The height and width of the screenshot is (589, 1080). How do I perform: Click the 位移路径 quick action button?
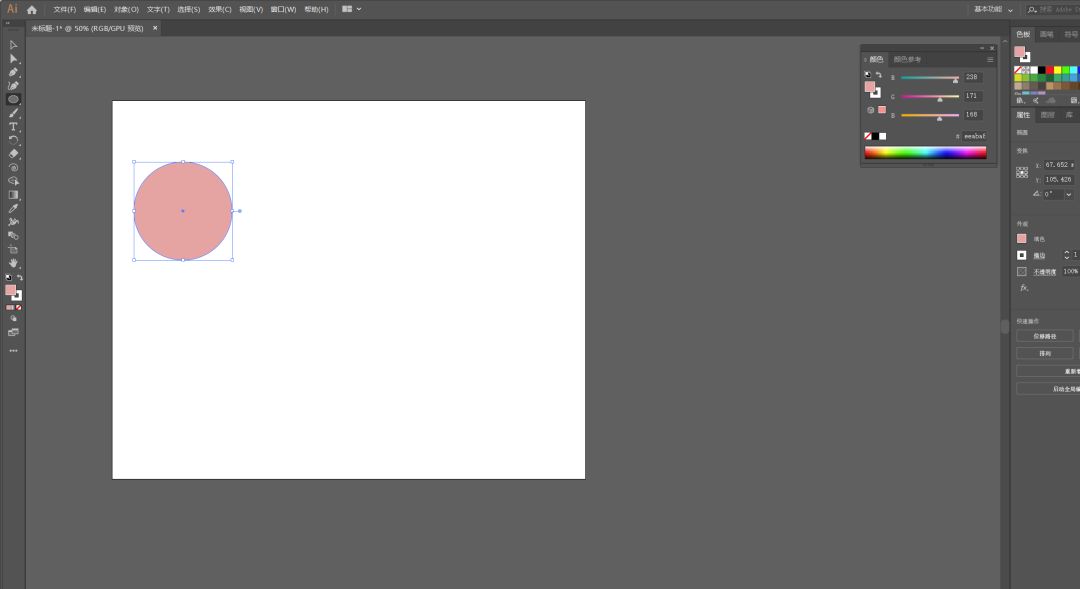pyautogui.click(x=1045, y=336)
